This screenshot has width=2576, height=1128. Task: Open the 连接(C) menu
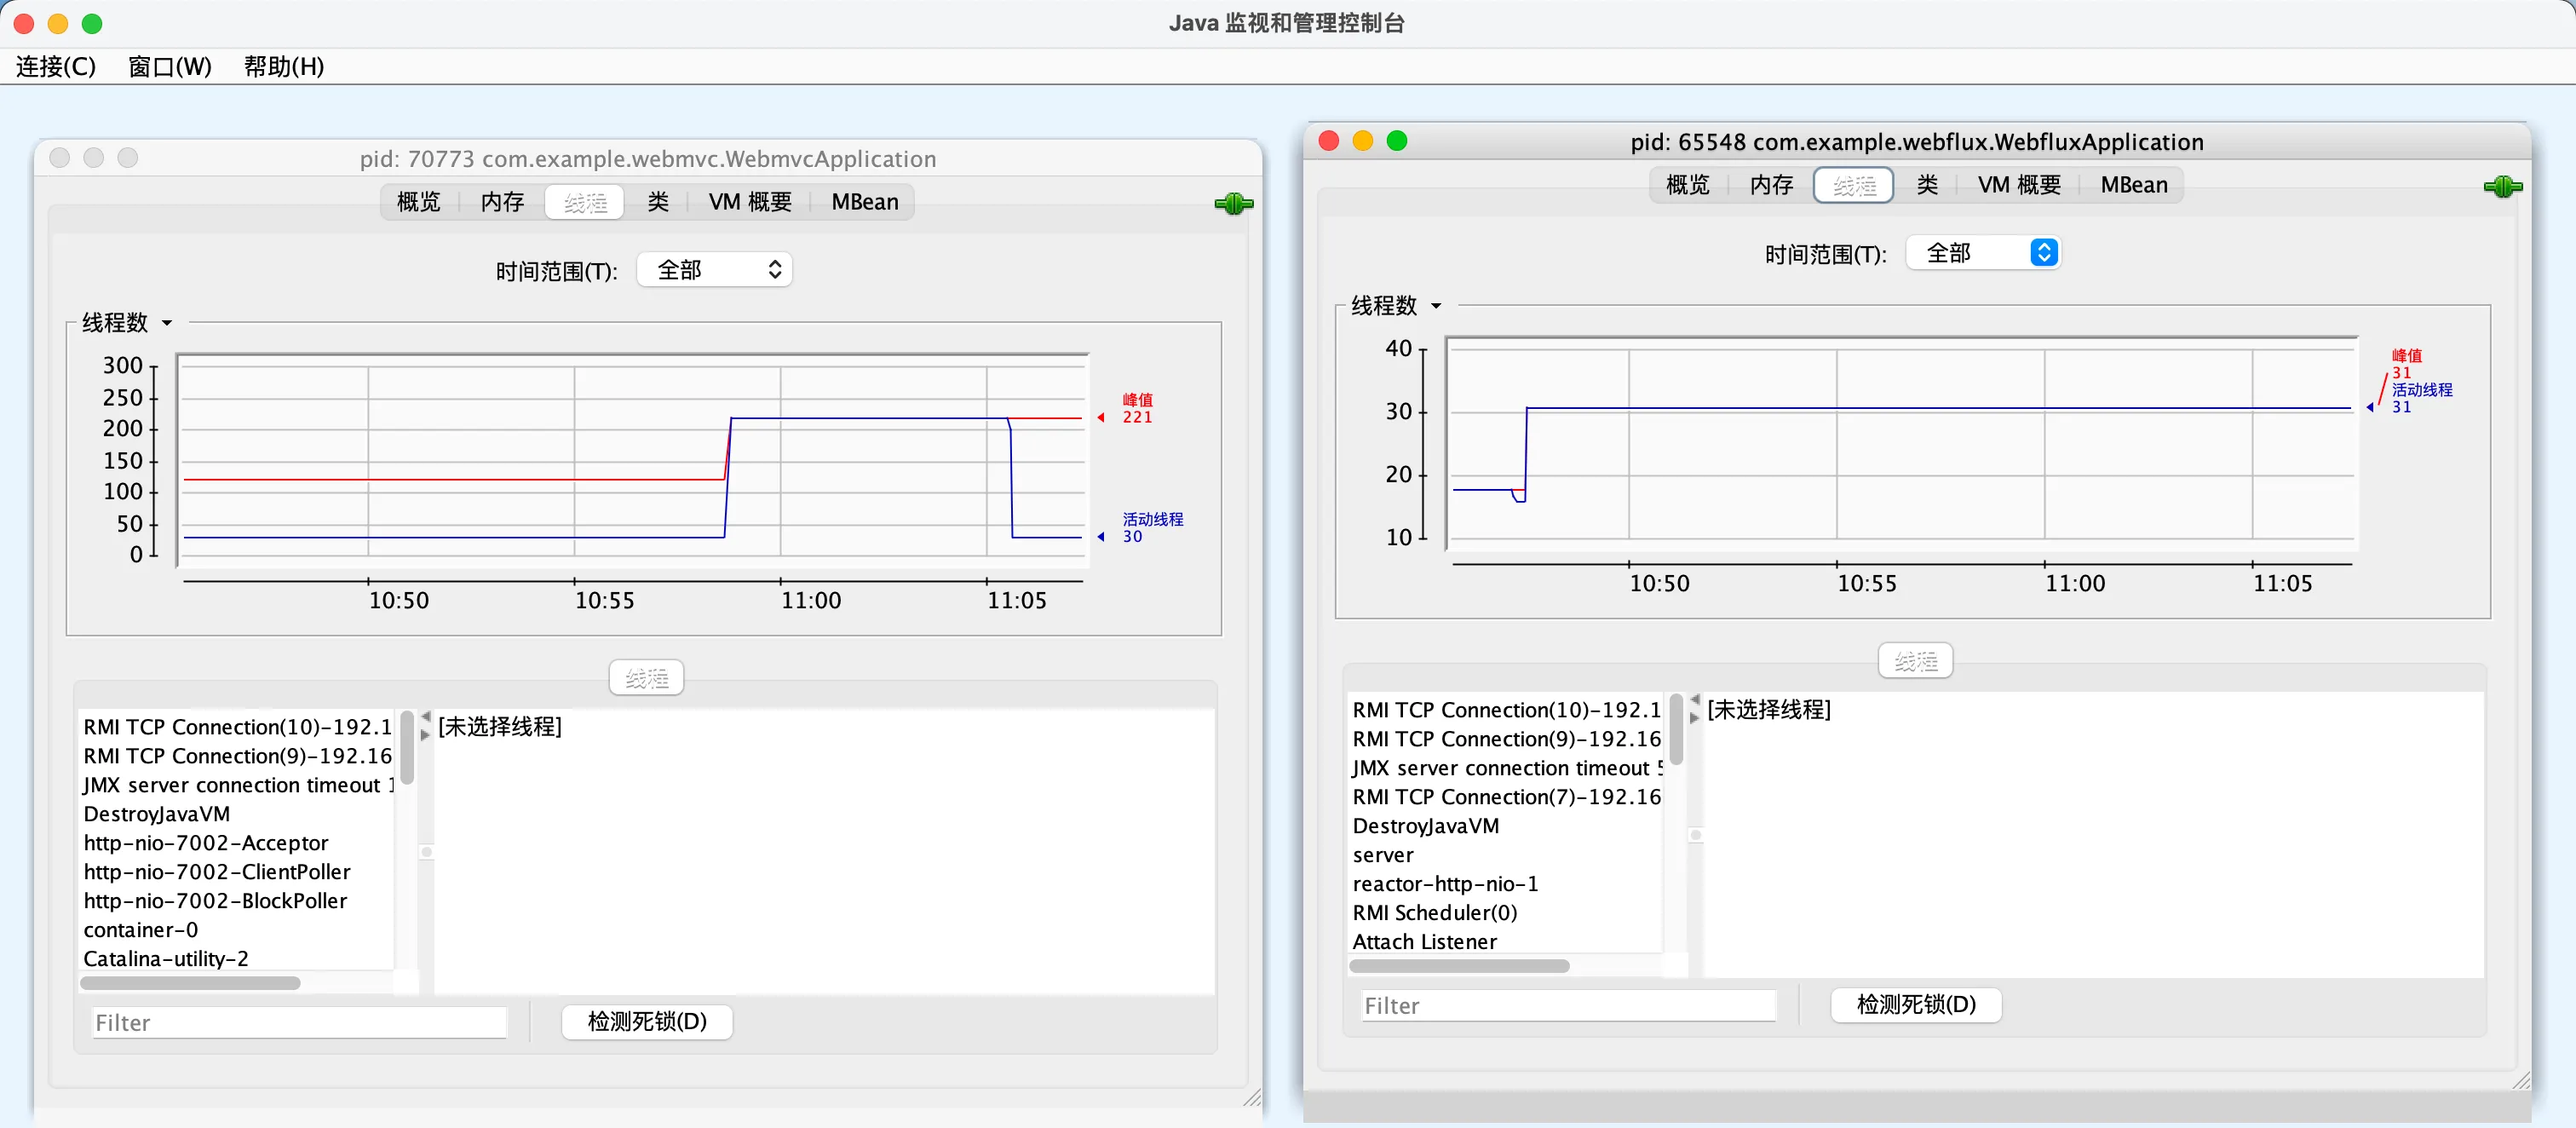[56, 67]
